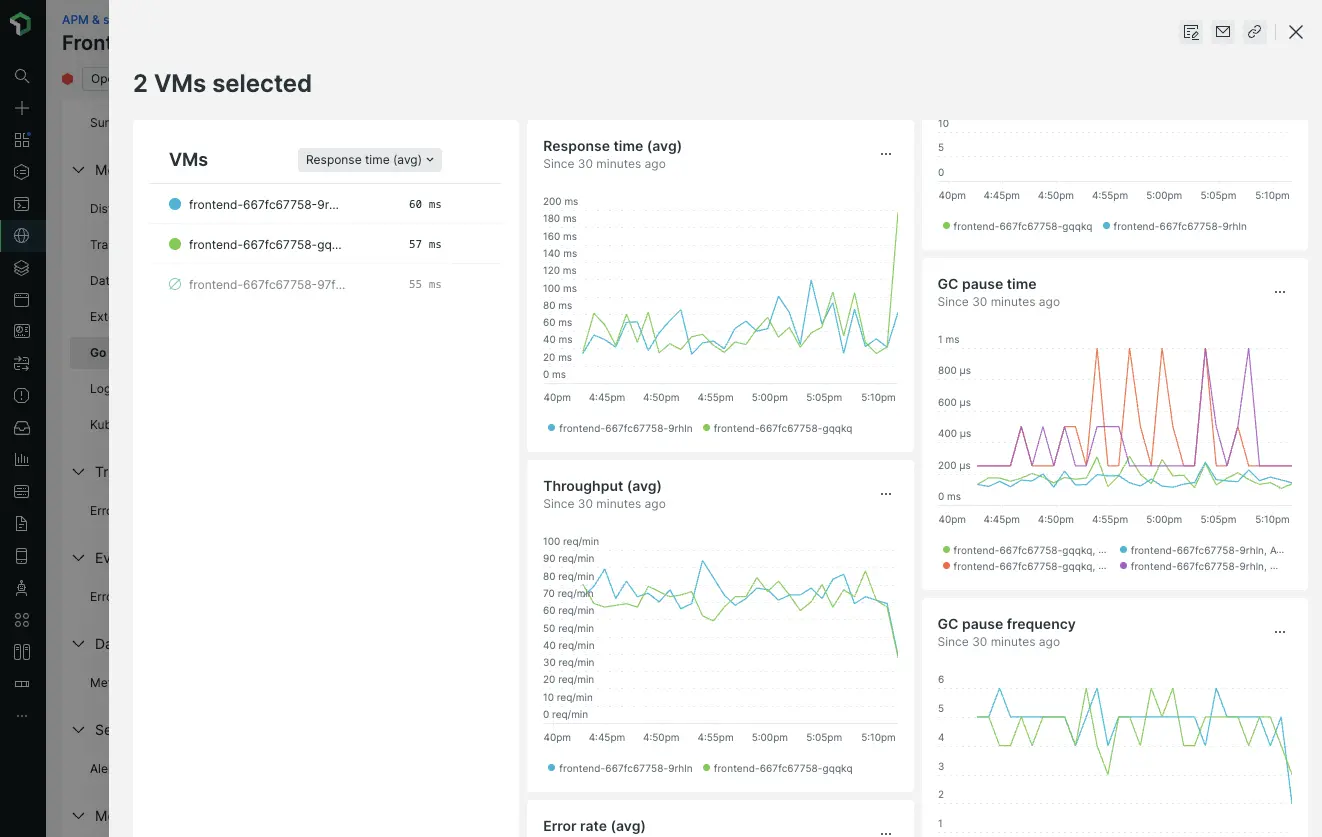Select Go runtime in the left menu
1322x837 pixels.
[100, 352]
